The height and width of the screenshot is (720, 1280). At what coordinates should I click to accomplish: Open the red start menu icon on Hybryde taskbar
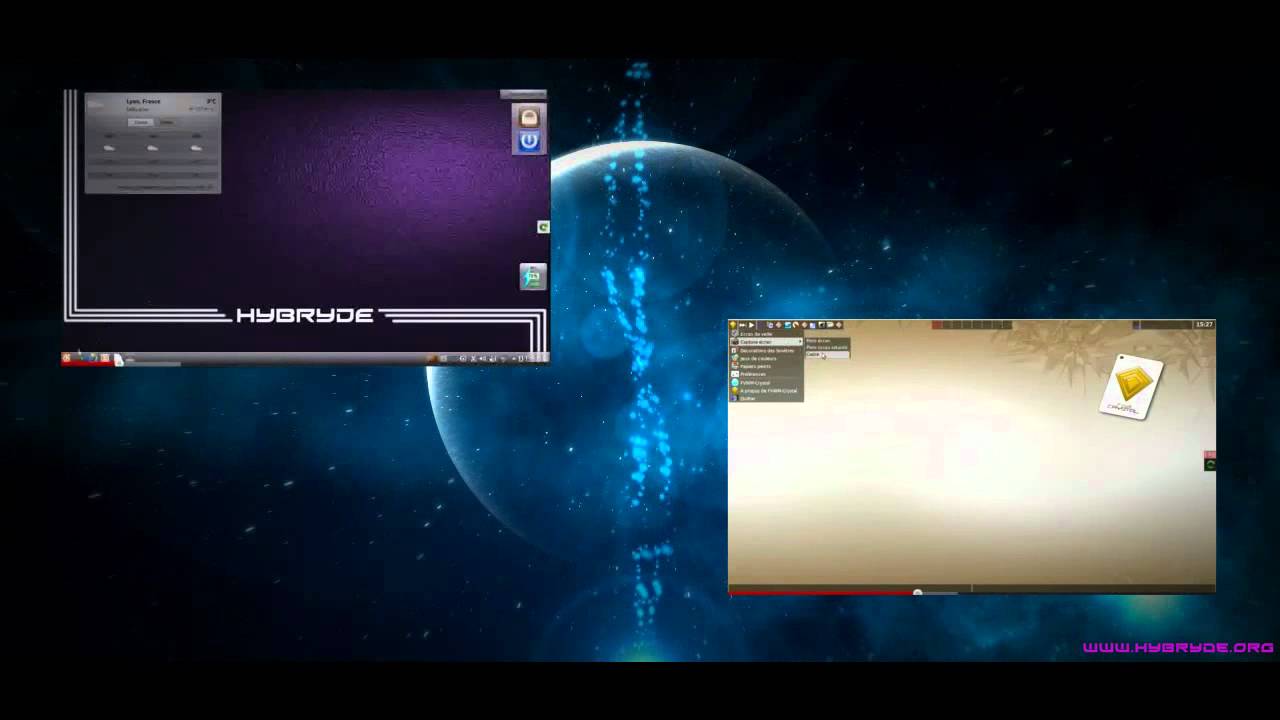(x=67, y=357)
